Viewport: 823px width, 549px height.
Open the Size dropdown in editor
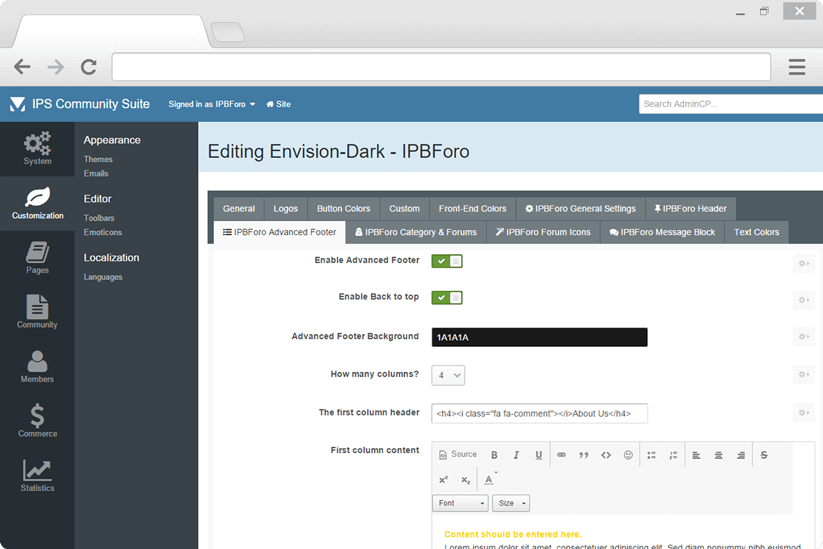[511, 503]
